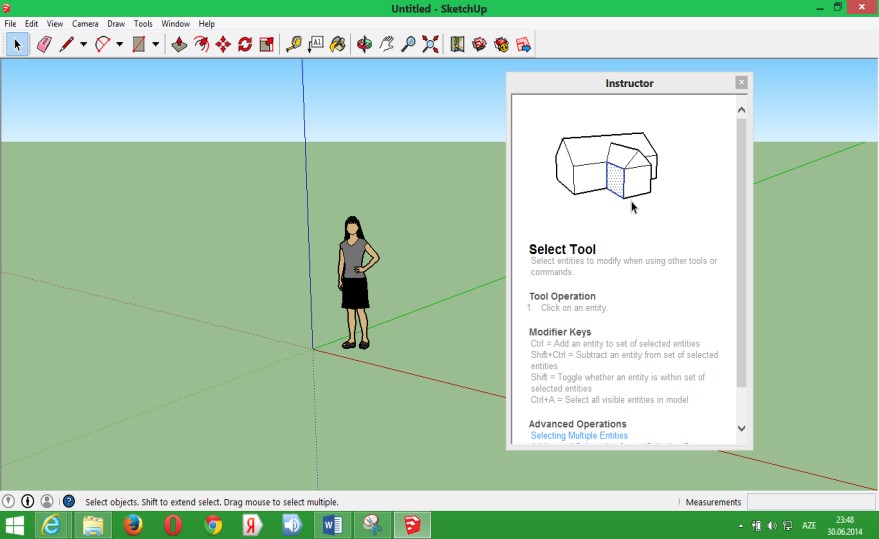This screenshot has width=879, height=539.
Task: Click the AZE language indicator
Action: coord(809,526)
